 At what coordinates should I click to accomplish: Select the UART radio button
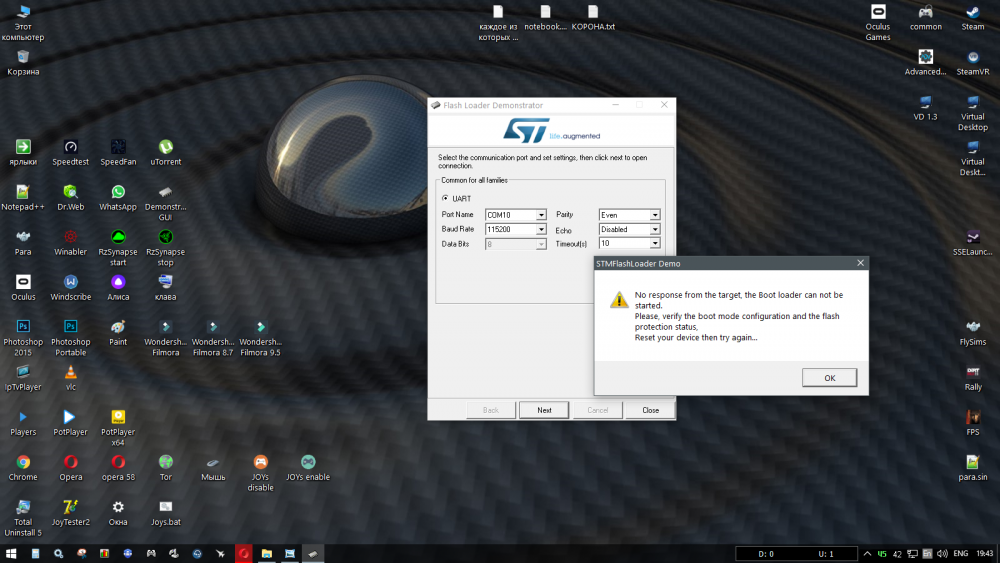(x=446, y=198)
